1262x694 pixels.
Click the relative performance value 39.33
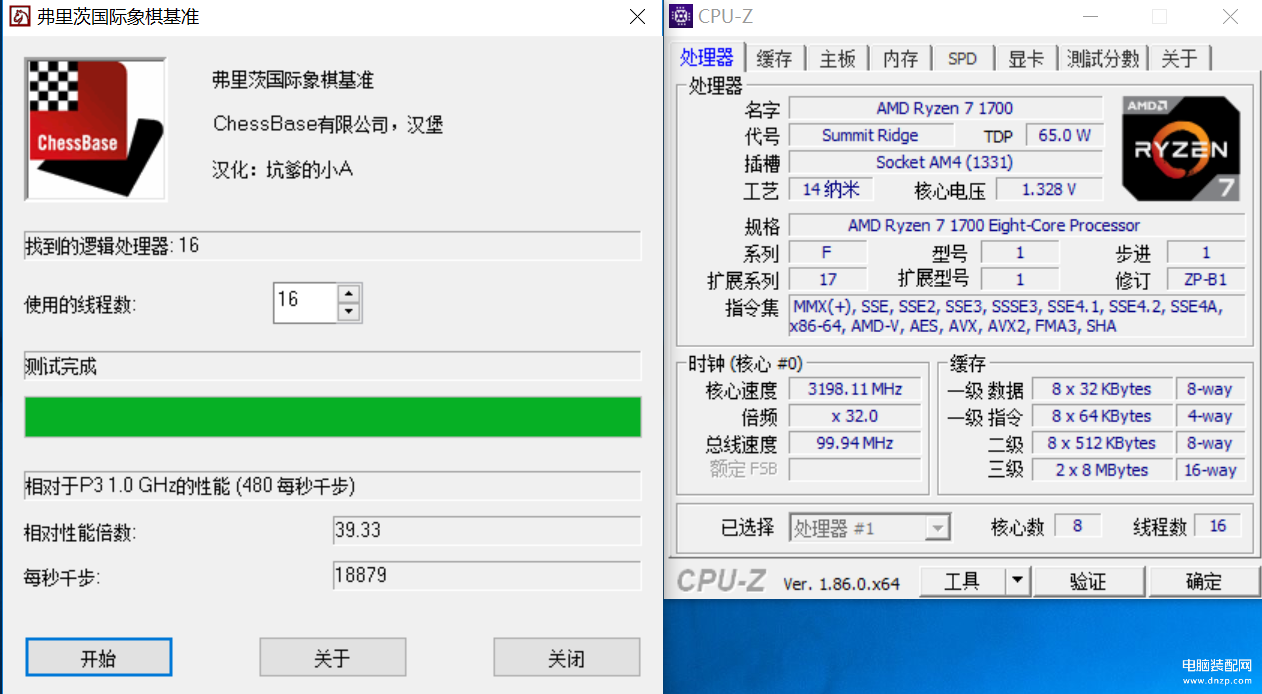pyautogui.click(x=487, y=530)
